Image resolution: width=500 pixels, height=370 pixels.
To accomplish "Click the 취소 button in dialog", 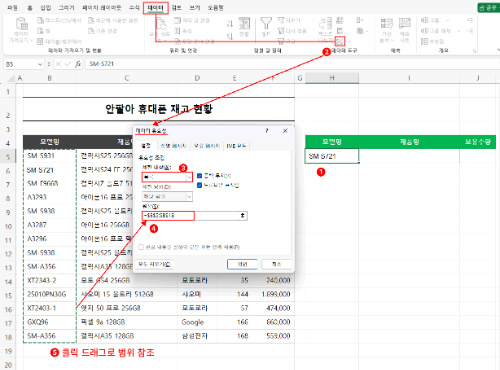I will (276, 264).
